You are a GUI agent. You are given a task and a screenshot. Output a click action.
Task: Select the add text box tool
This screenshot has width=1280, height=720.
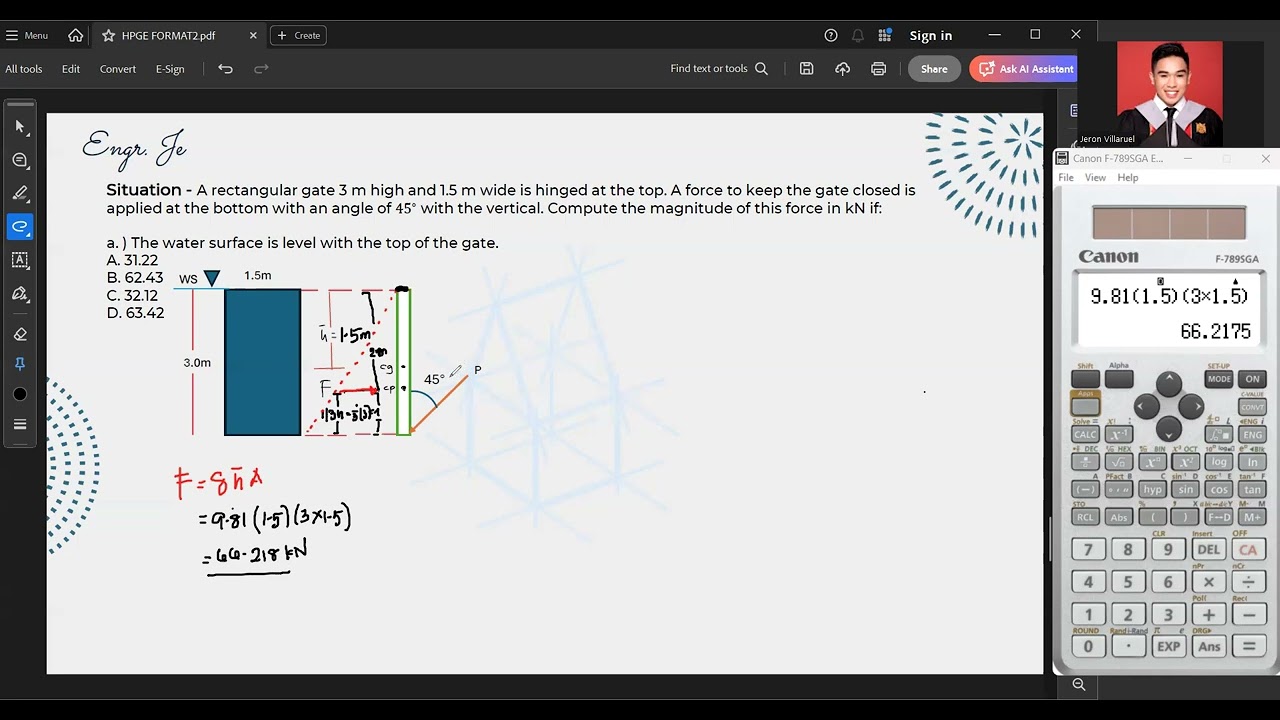[x=20, y=260]
